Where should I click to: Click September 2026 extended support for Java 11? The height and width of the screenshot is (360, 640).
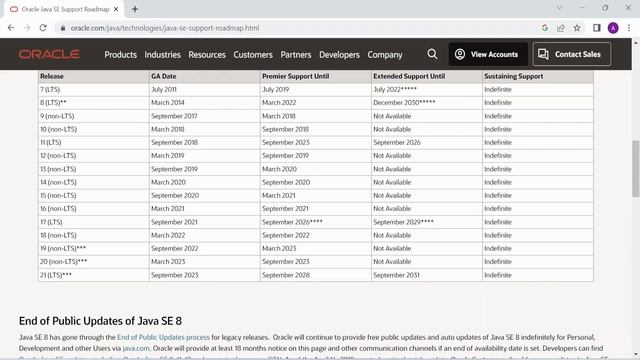(x=427, y=142)
